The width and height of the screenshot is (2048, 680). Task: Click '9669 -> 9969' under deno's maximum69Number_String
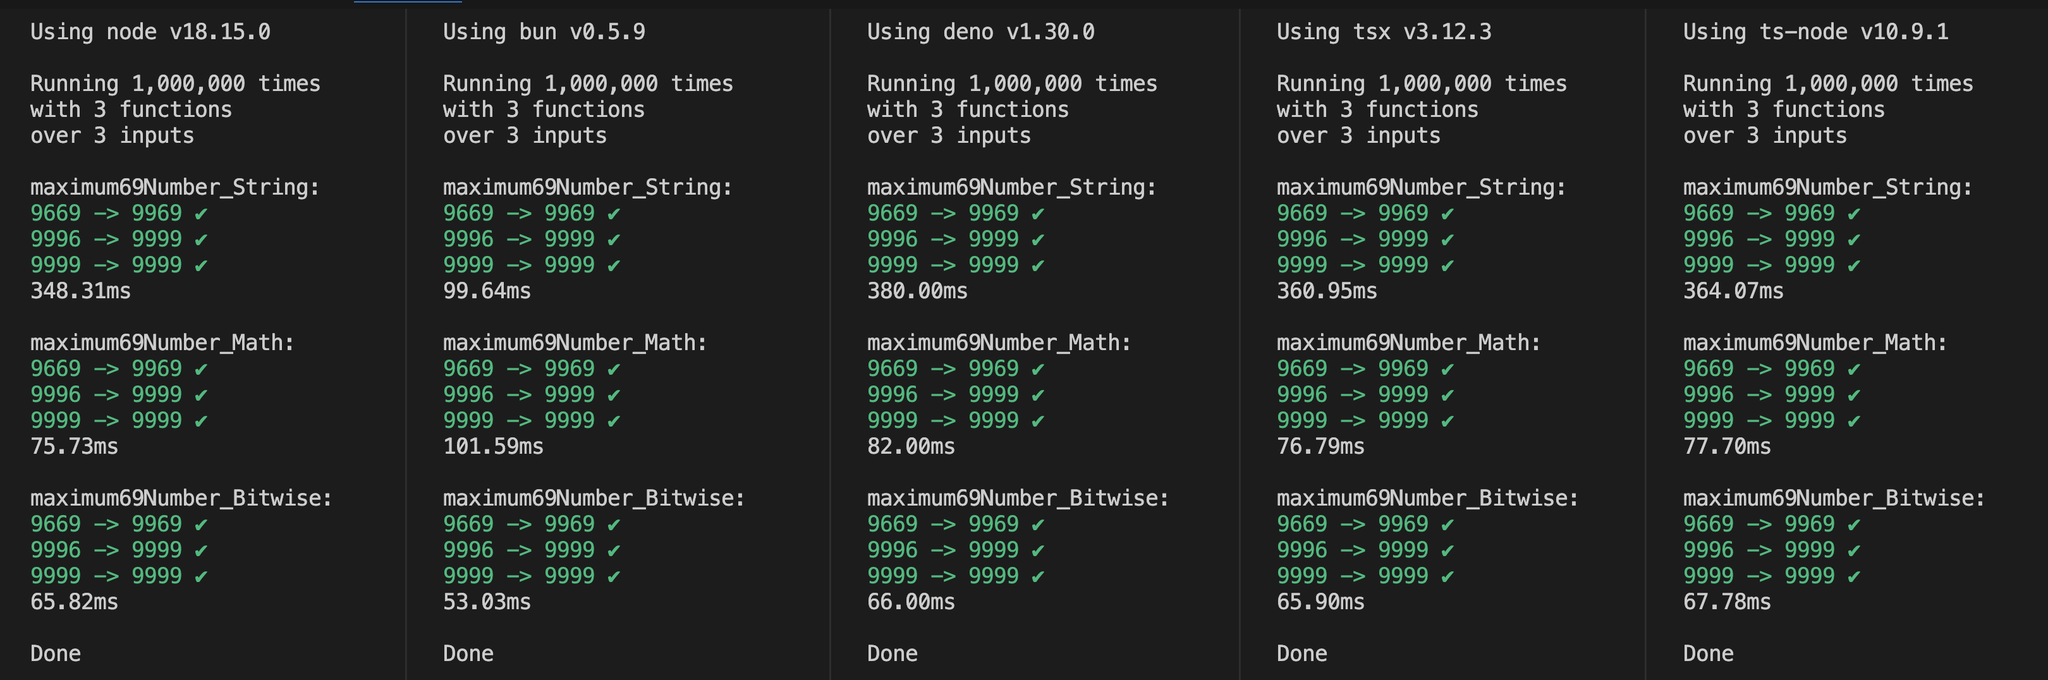click(943, 213)
